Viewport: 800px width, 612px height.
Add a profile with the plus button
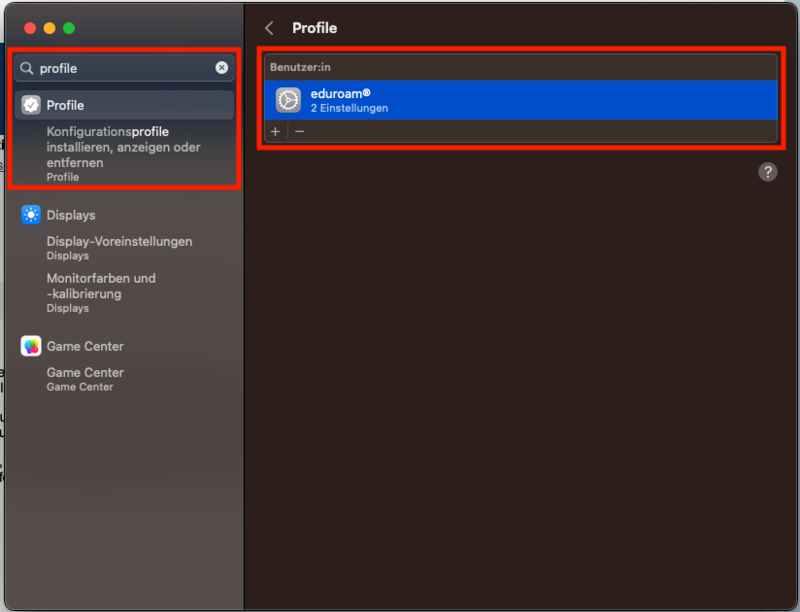point(276,132)
